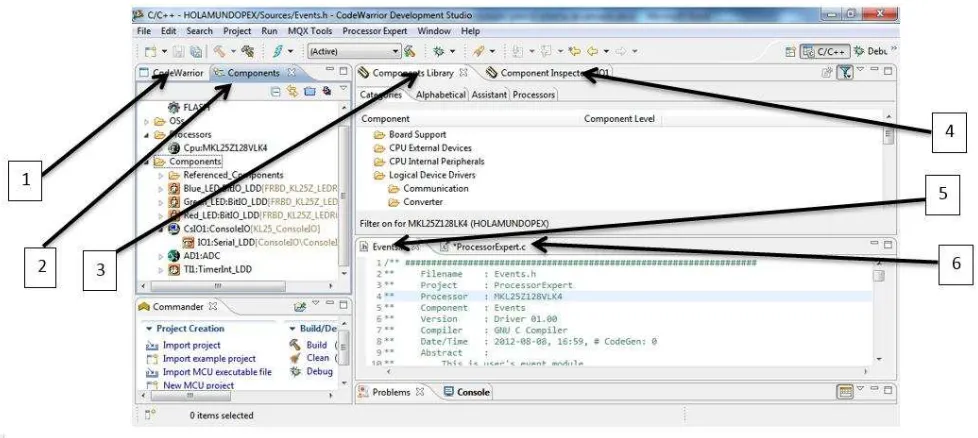Expand the Referenced_Components folder
This screenshot has width=978, height=438.
161,175
